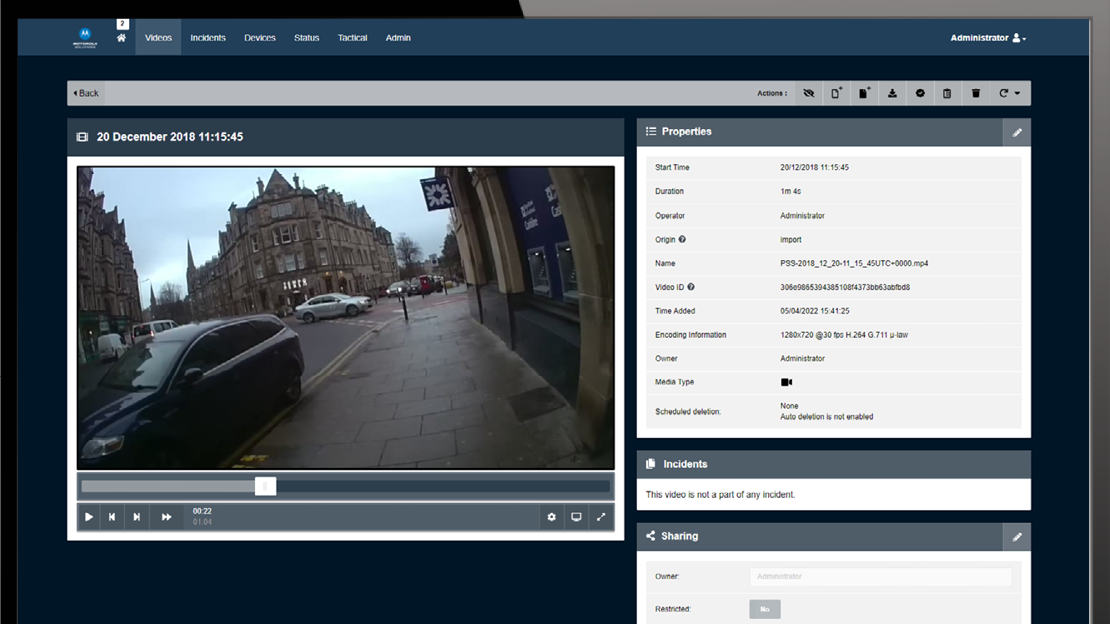Click the sharing Owner input field

(880, 577)
